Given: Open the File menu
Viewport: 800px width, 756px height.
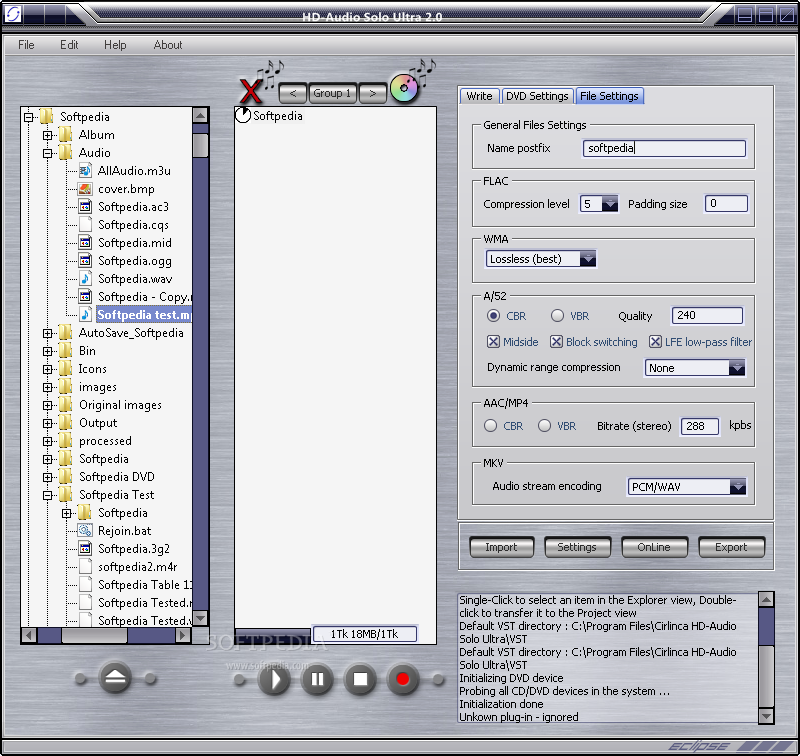Looking at the screenshot, I should point(26,45).
